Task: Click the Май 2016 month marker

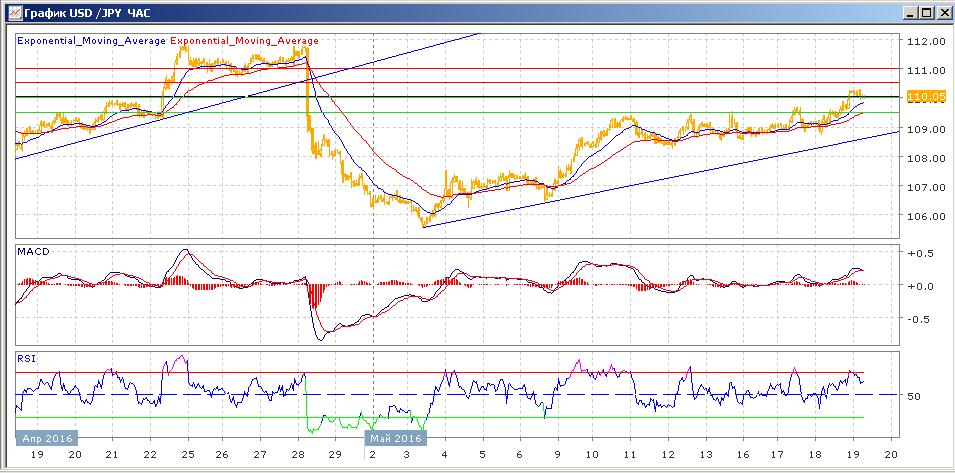Action: (x=396, y=438)
